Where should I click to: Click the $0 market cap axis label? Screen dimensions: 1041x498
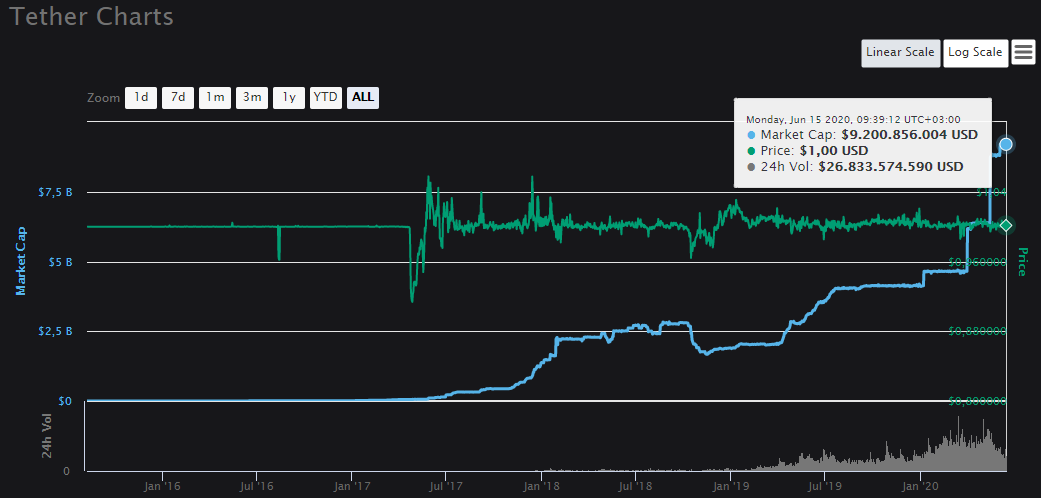(x=65, y=401)
